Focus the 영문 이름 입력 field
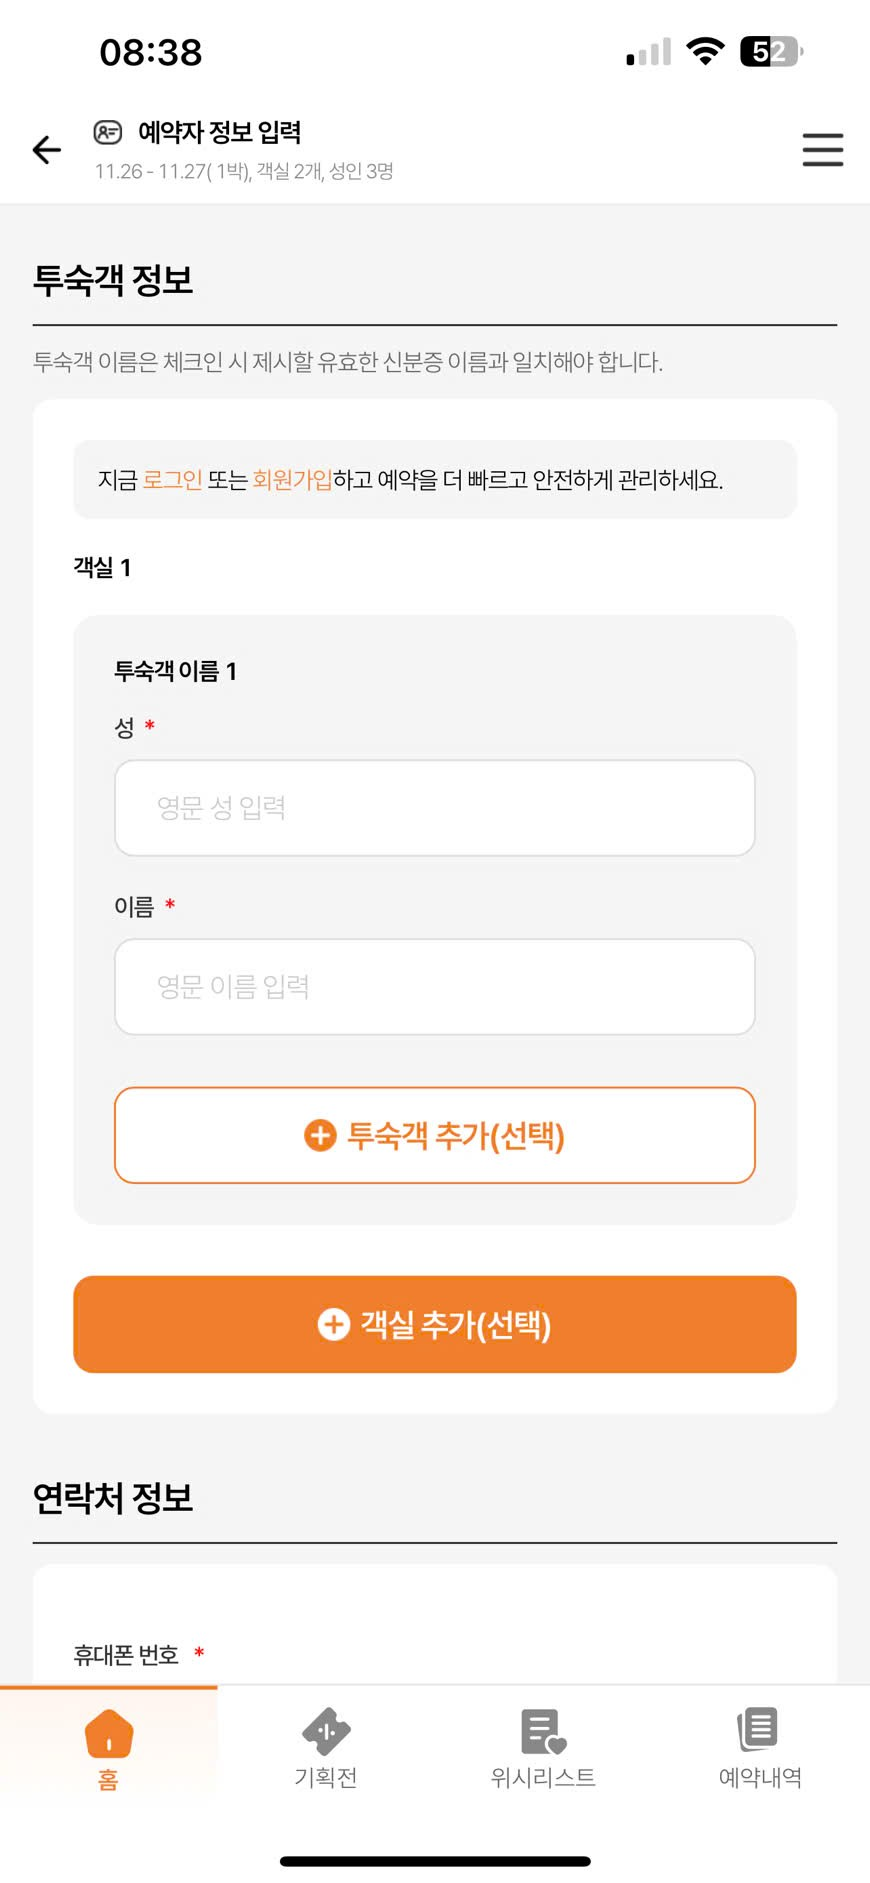 pyautogui.click(x=435, y=987)
